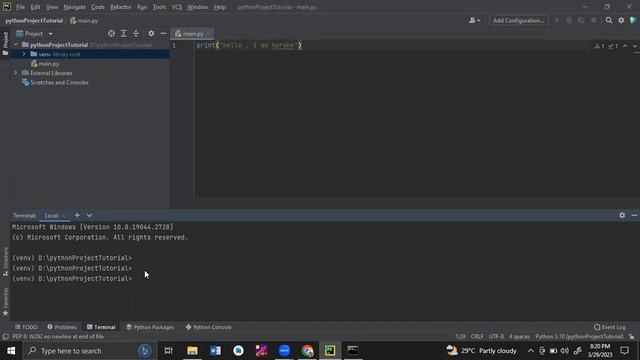640x360 pixels.
Task: Hide the Terminal tool window
Action: tap(634, 215)
